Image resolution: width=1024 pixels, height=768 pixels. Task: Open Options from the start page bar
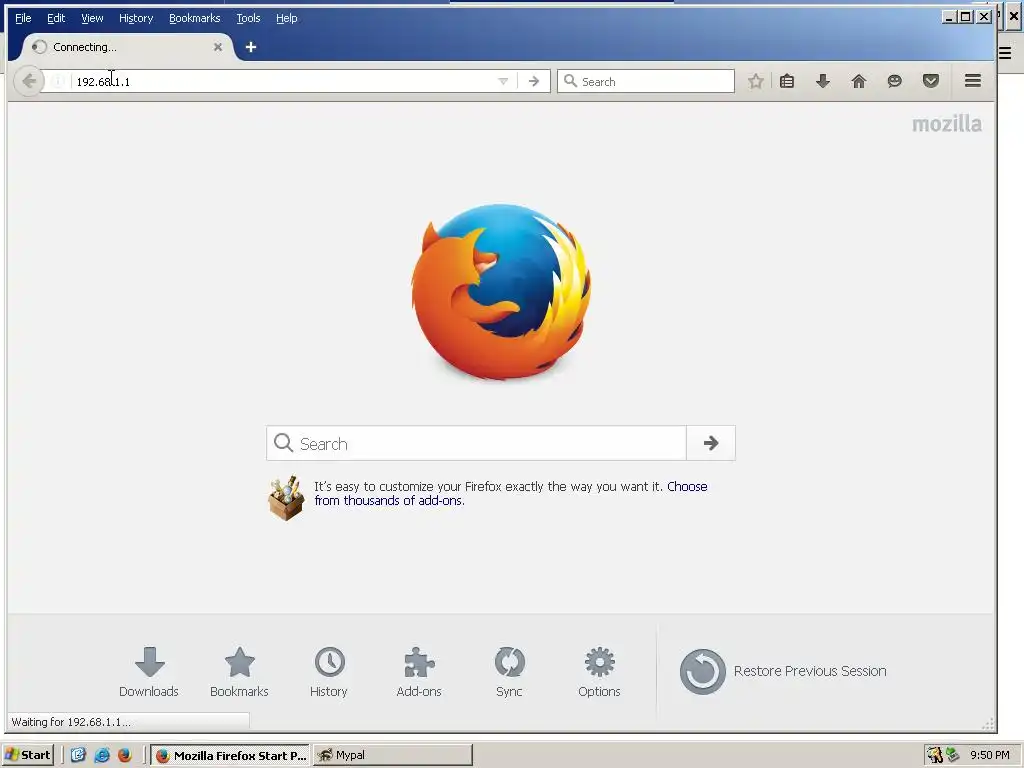click(599, 672)
